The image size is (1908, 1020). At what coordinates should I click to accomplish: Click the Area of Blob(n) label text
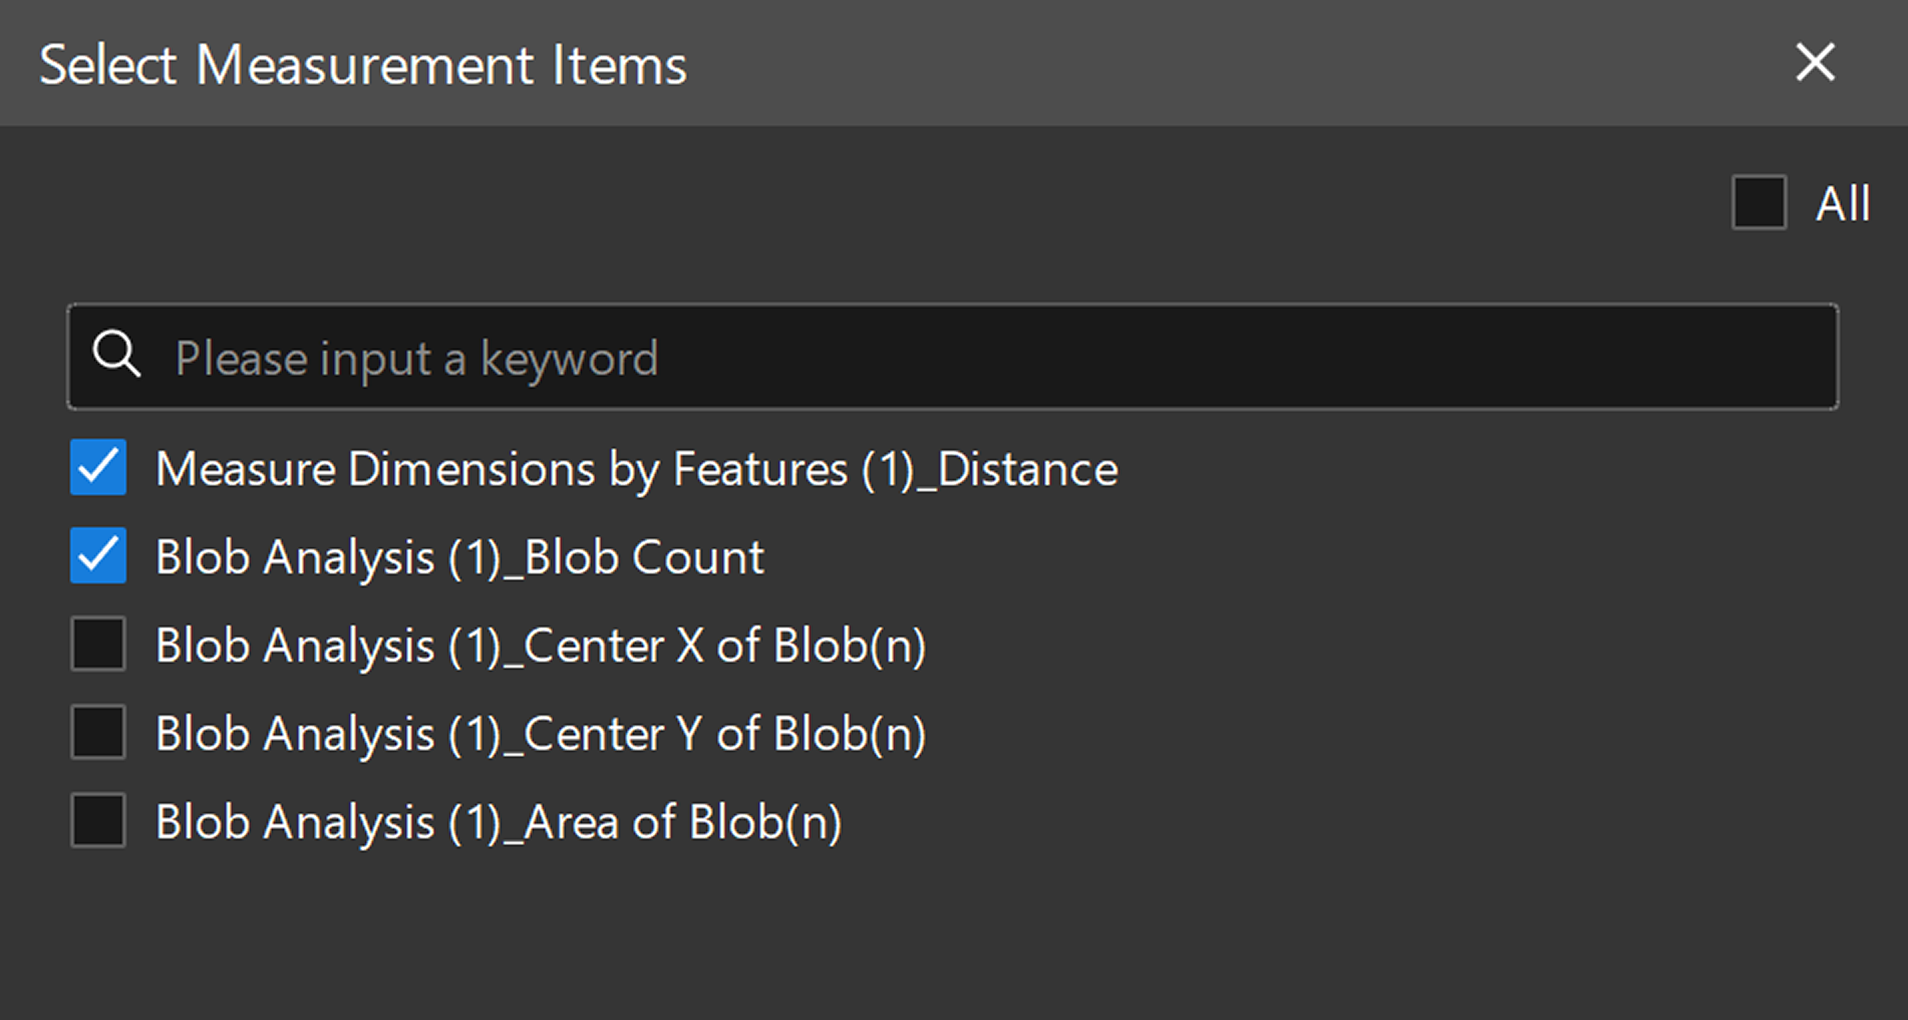pyautogui.click(x=498, y=821)
